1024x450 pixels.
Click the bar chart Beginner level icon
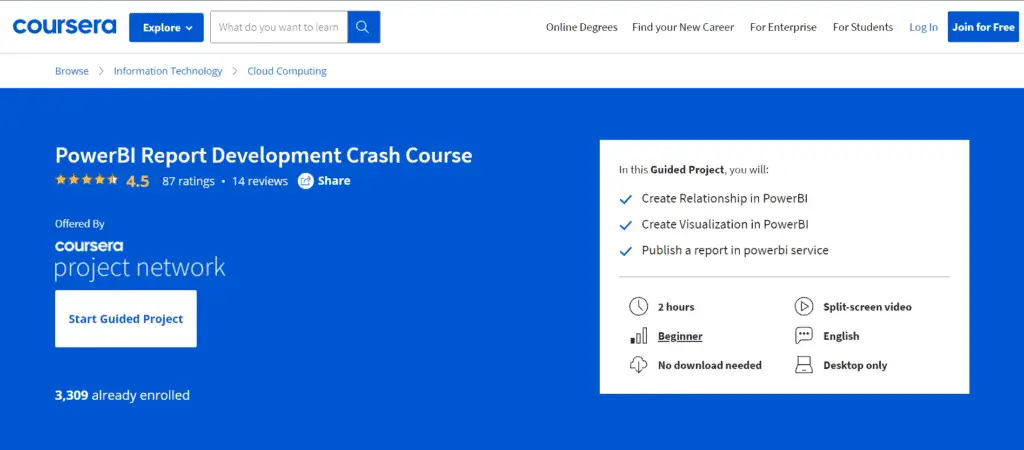click(638, 336)
